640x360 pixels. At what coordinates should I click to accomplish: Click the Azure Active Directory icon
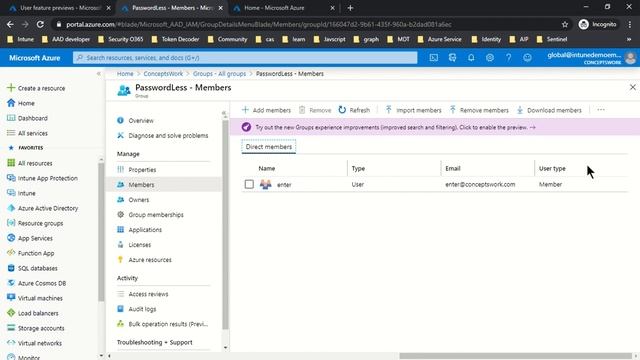click(11, 208)
